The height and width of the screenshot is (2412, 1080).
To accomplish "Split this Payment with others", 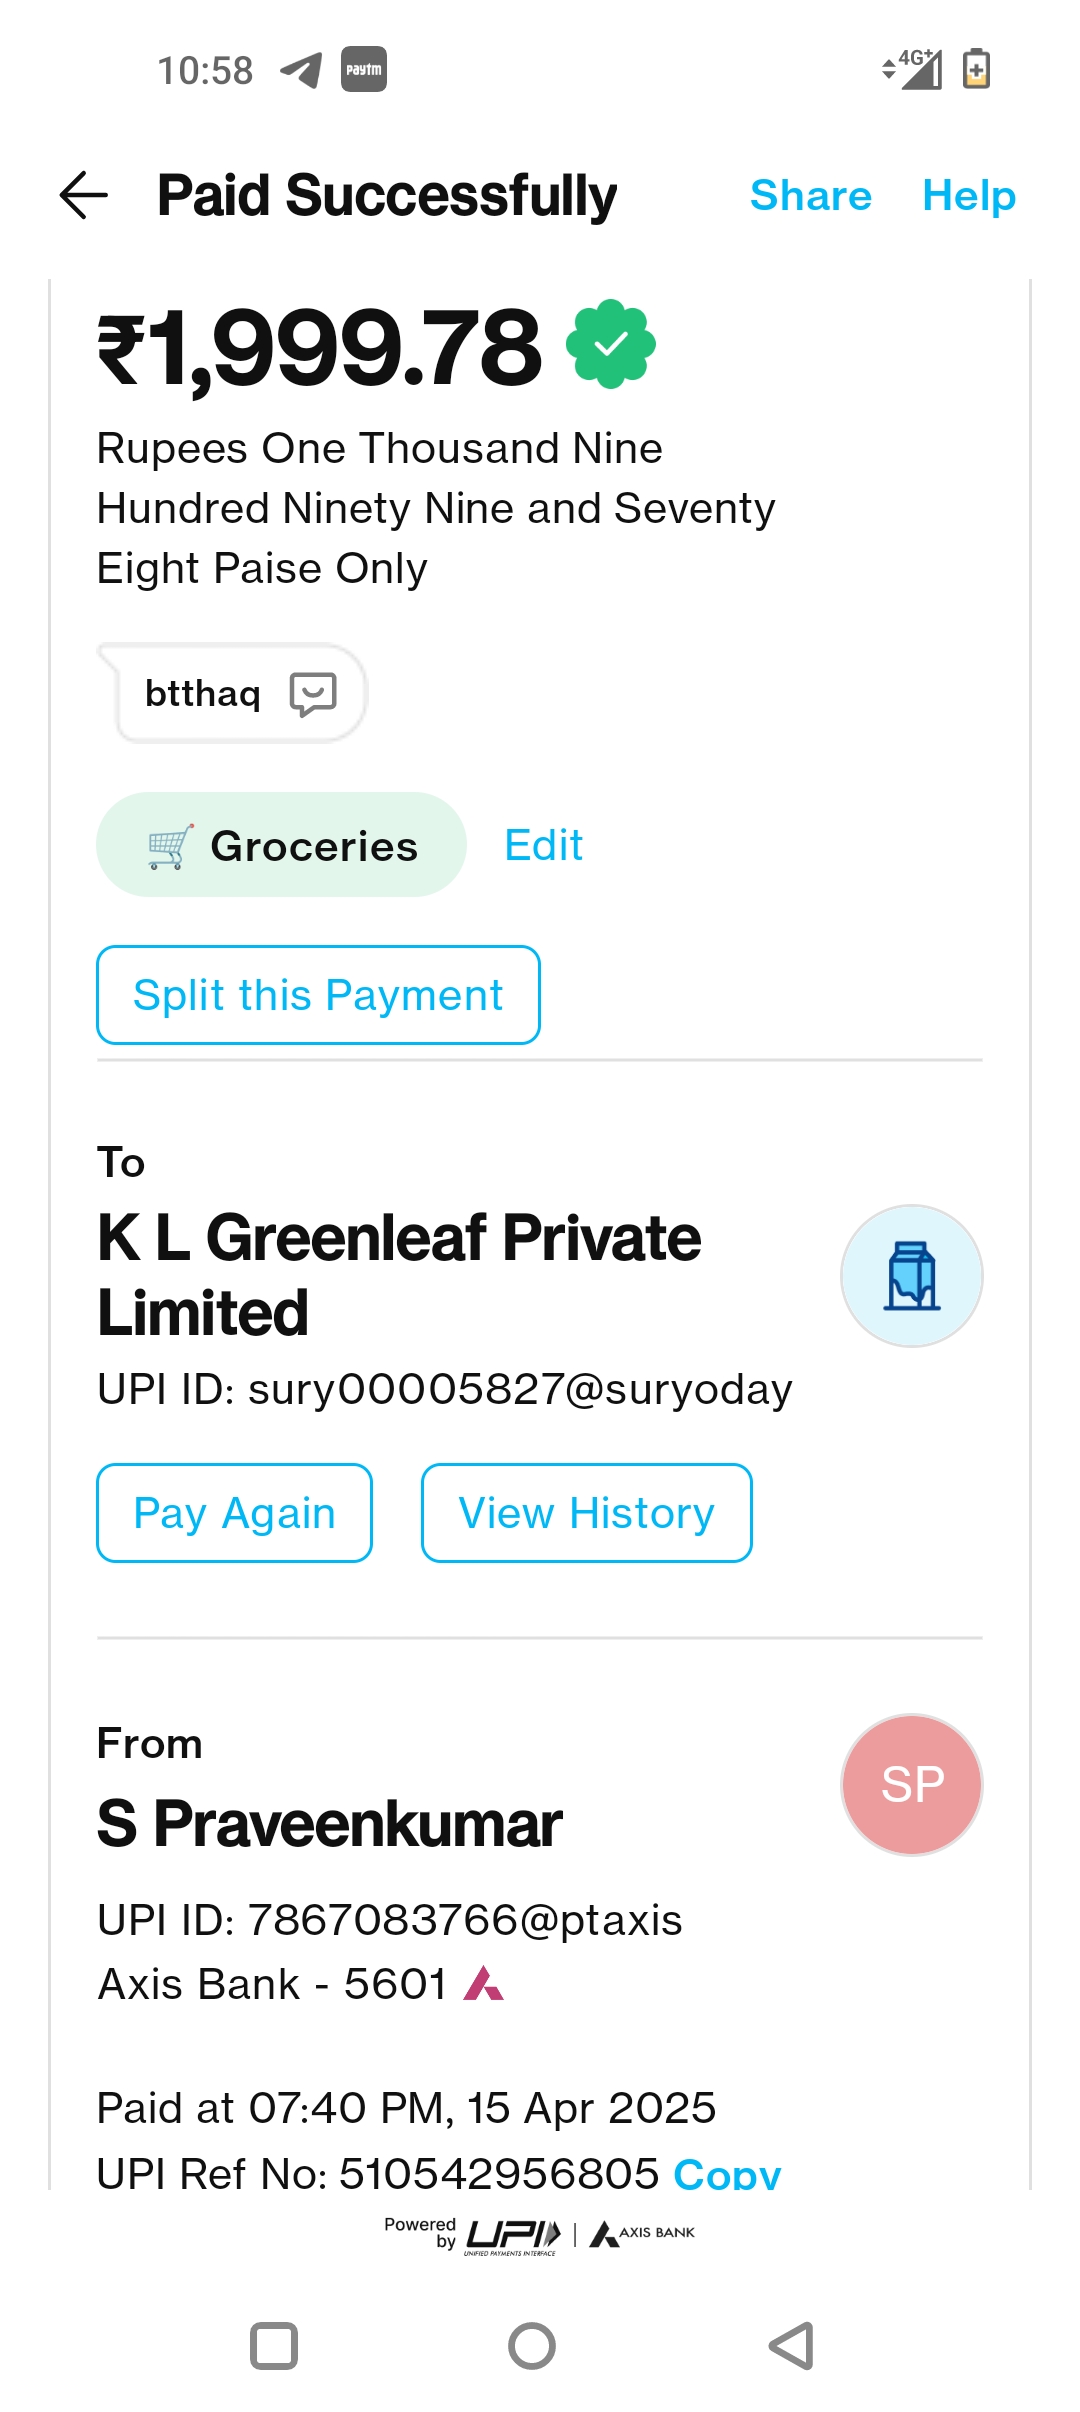I will click(x=318, y=995).
